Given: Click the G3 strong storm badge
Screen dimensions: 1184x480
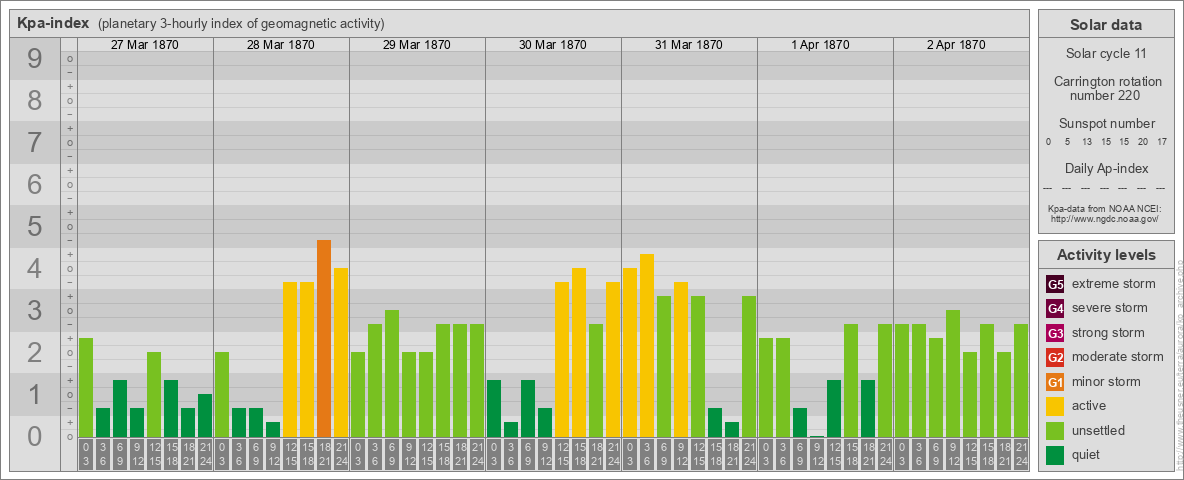Looking at the screenshot, I should coord(1055,333).
